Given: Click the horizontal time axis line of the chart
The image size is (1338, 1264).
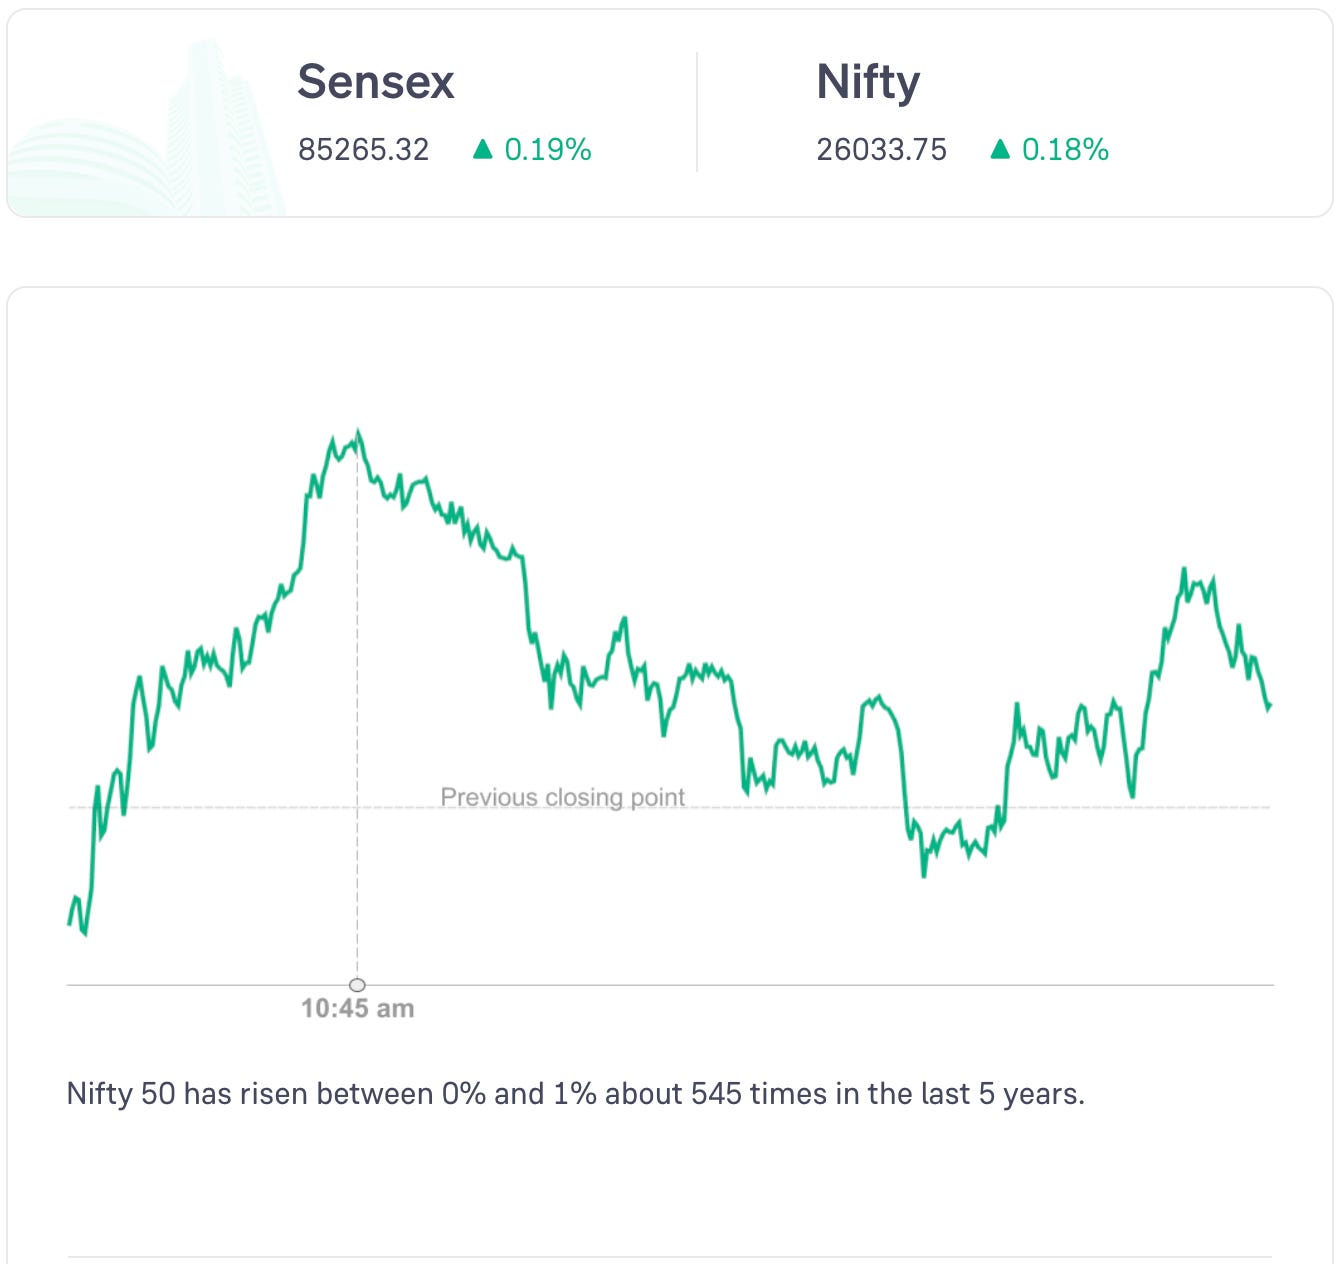Looking at the screenshot, I should click(800, 985).
